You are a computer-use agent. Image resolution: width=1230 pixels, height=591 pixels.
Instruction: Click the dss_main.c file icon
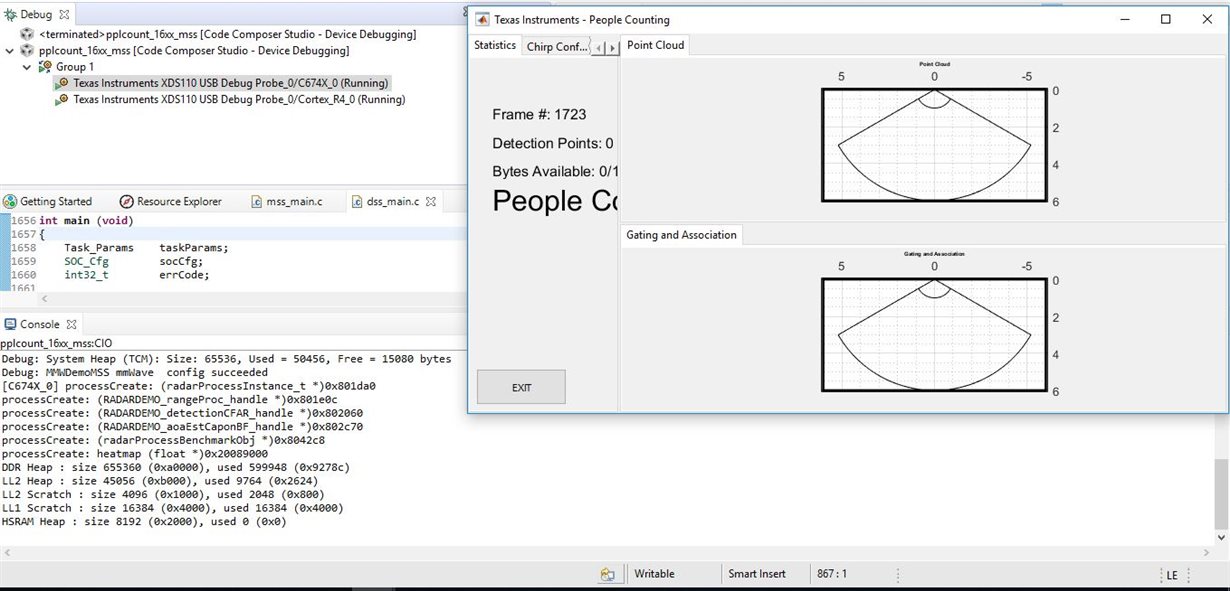[359, 201]
